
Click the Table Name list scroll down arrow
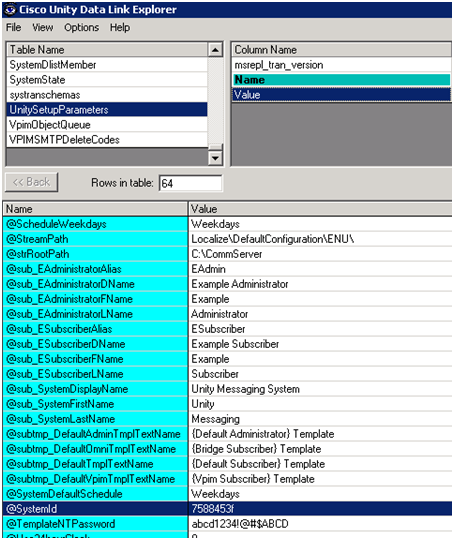pyautogui.click(x=216, y=158)
